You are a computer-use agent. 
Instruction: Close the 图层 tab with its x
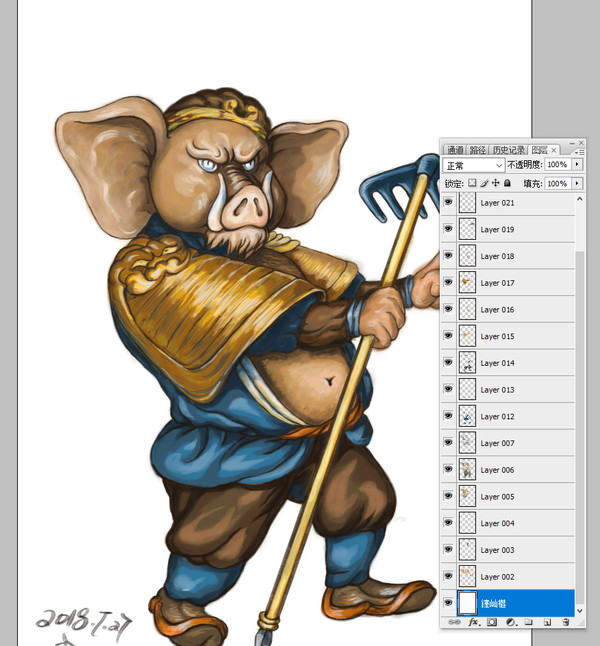554,150
